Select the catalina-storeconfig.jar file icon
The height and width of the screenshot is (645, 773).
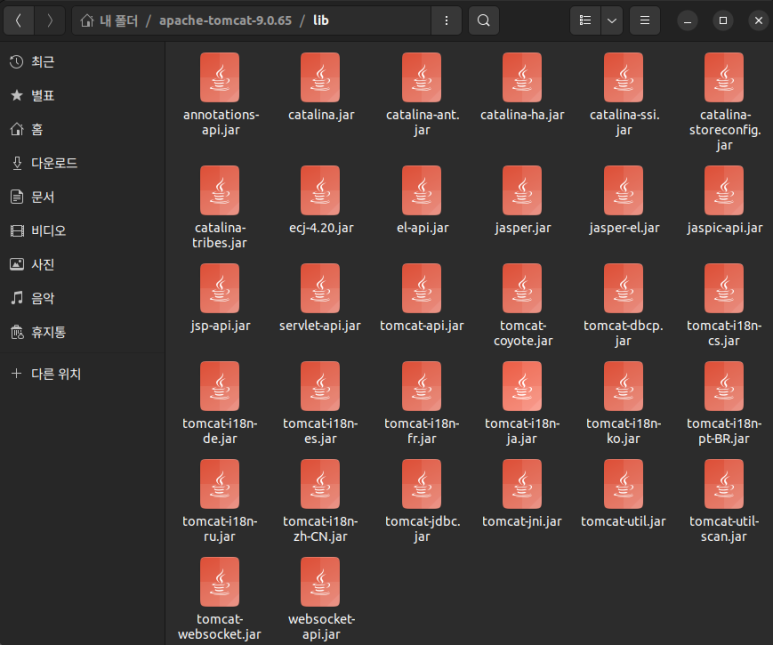click(724, 77)
